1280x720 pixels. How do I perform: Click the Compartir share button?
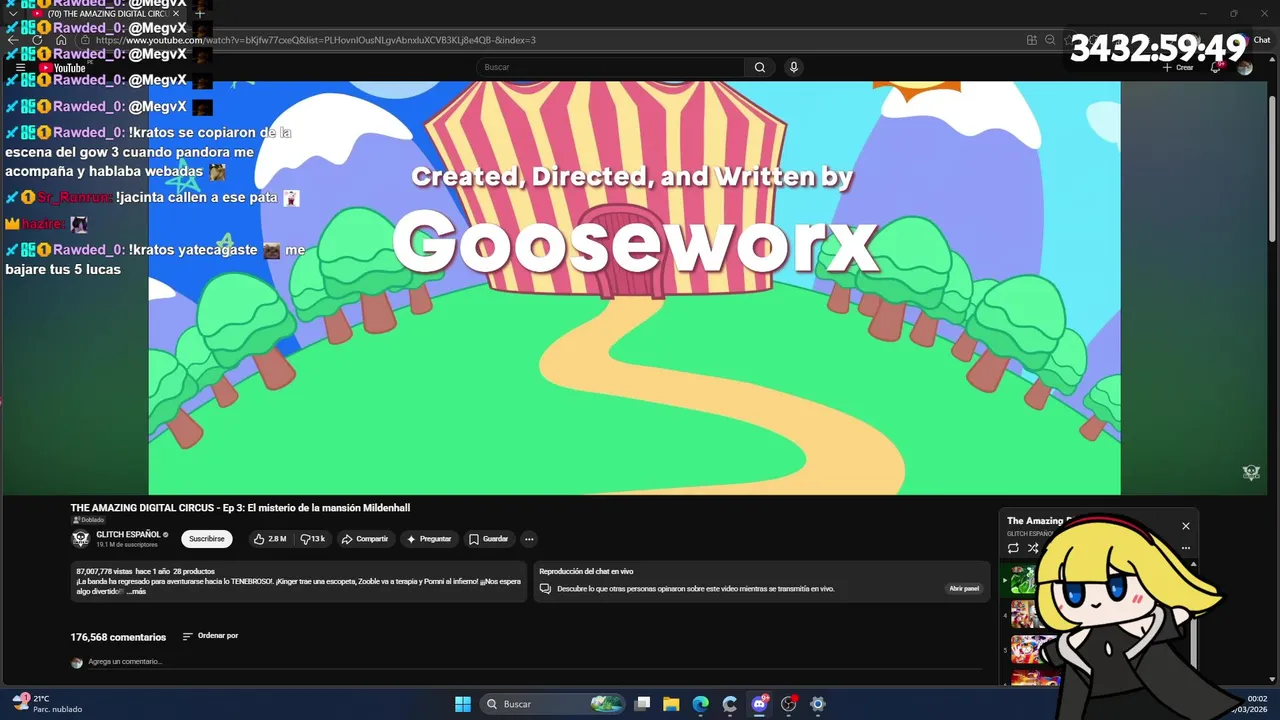365,539
